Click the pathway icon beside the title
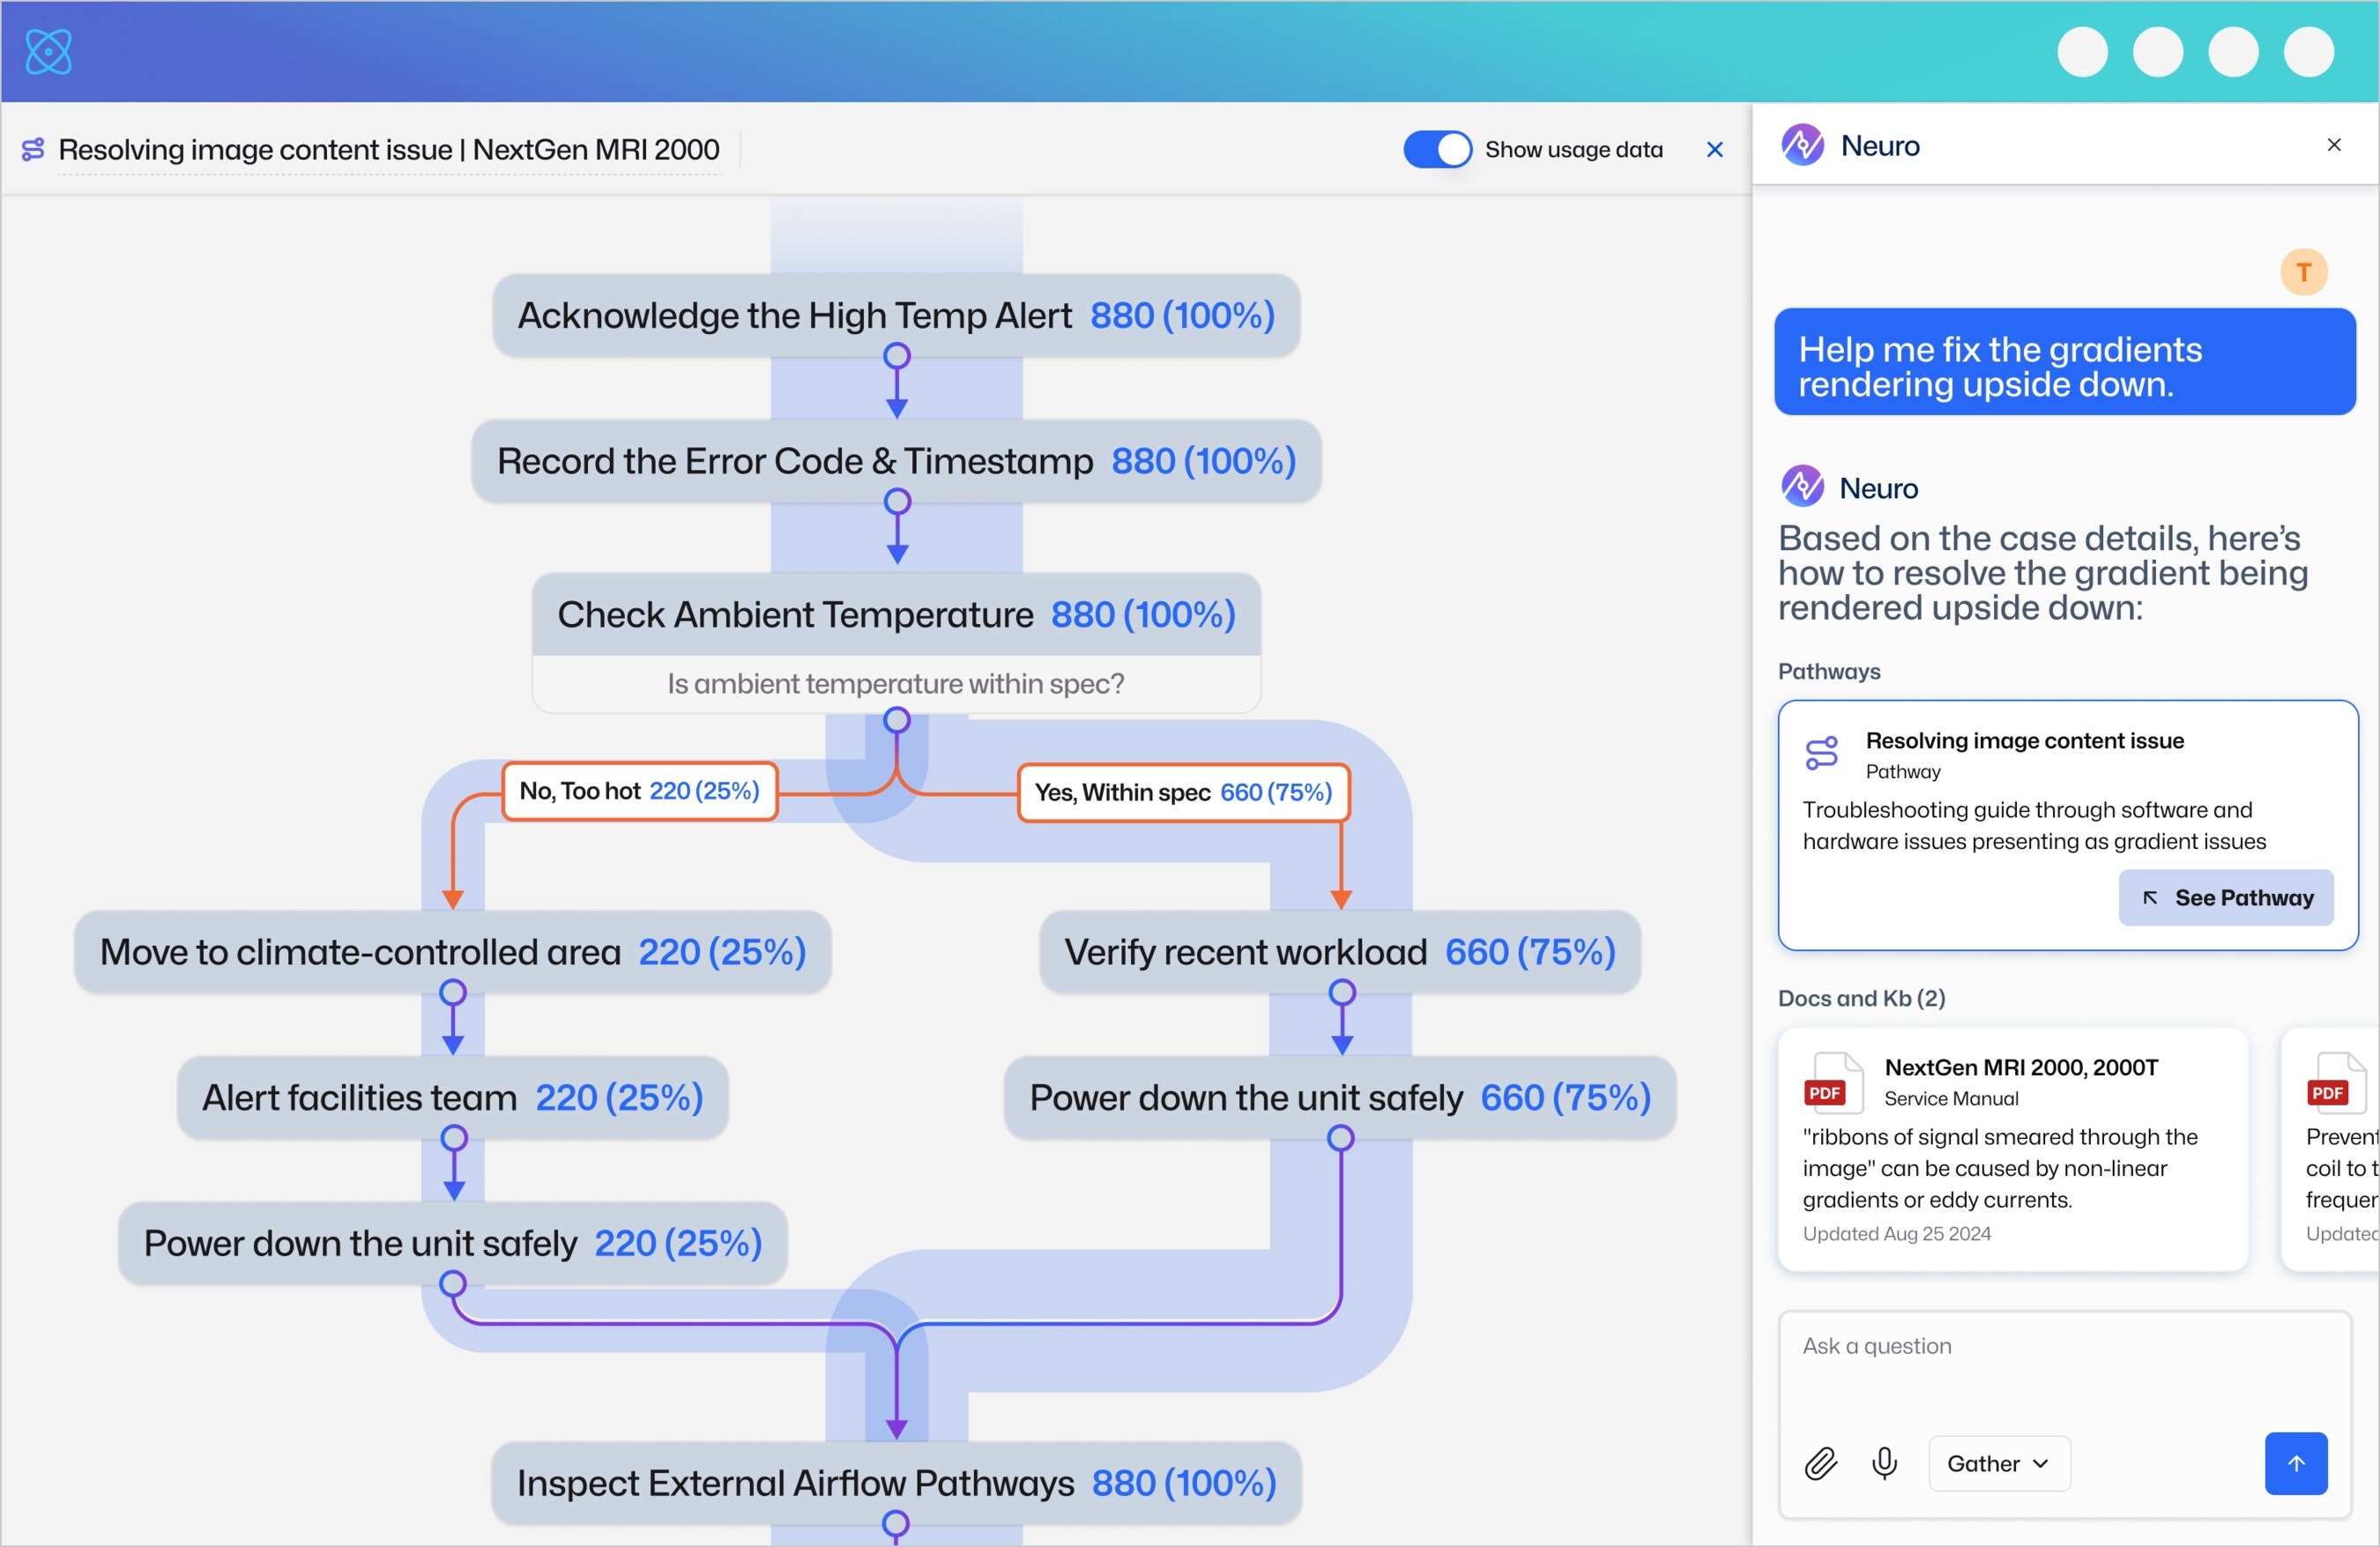The width and height of the screenshot is (2380, 1547). 33,150
